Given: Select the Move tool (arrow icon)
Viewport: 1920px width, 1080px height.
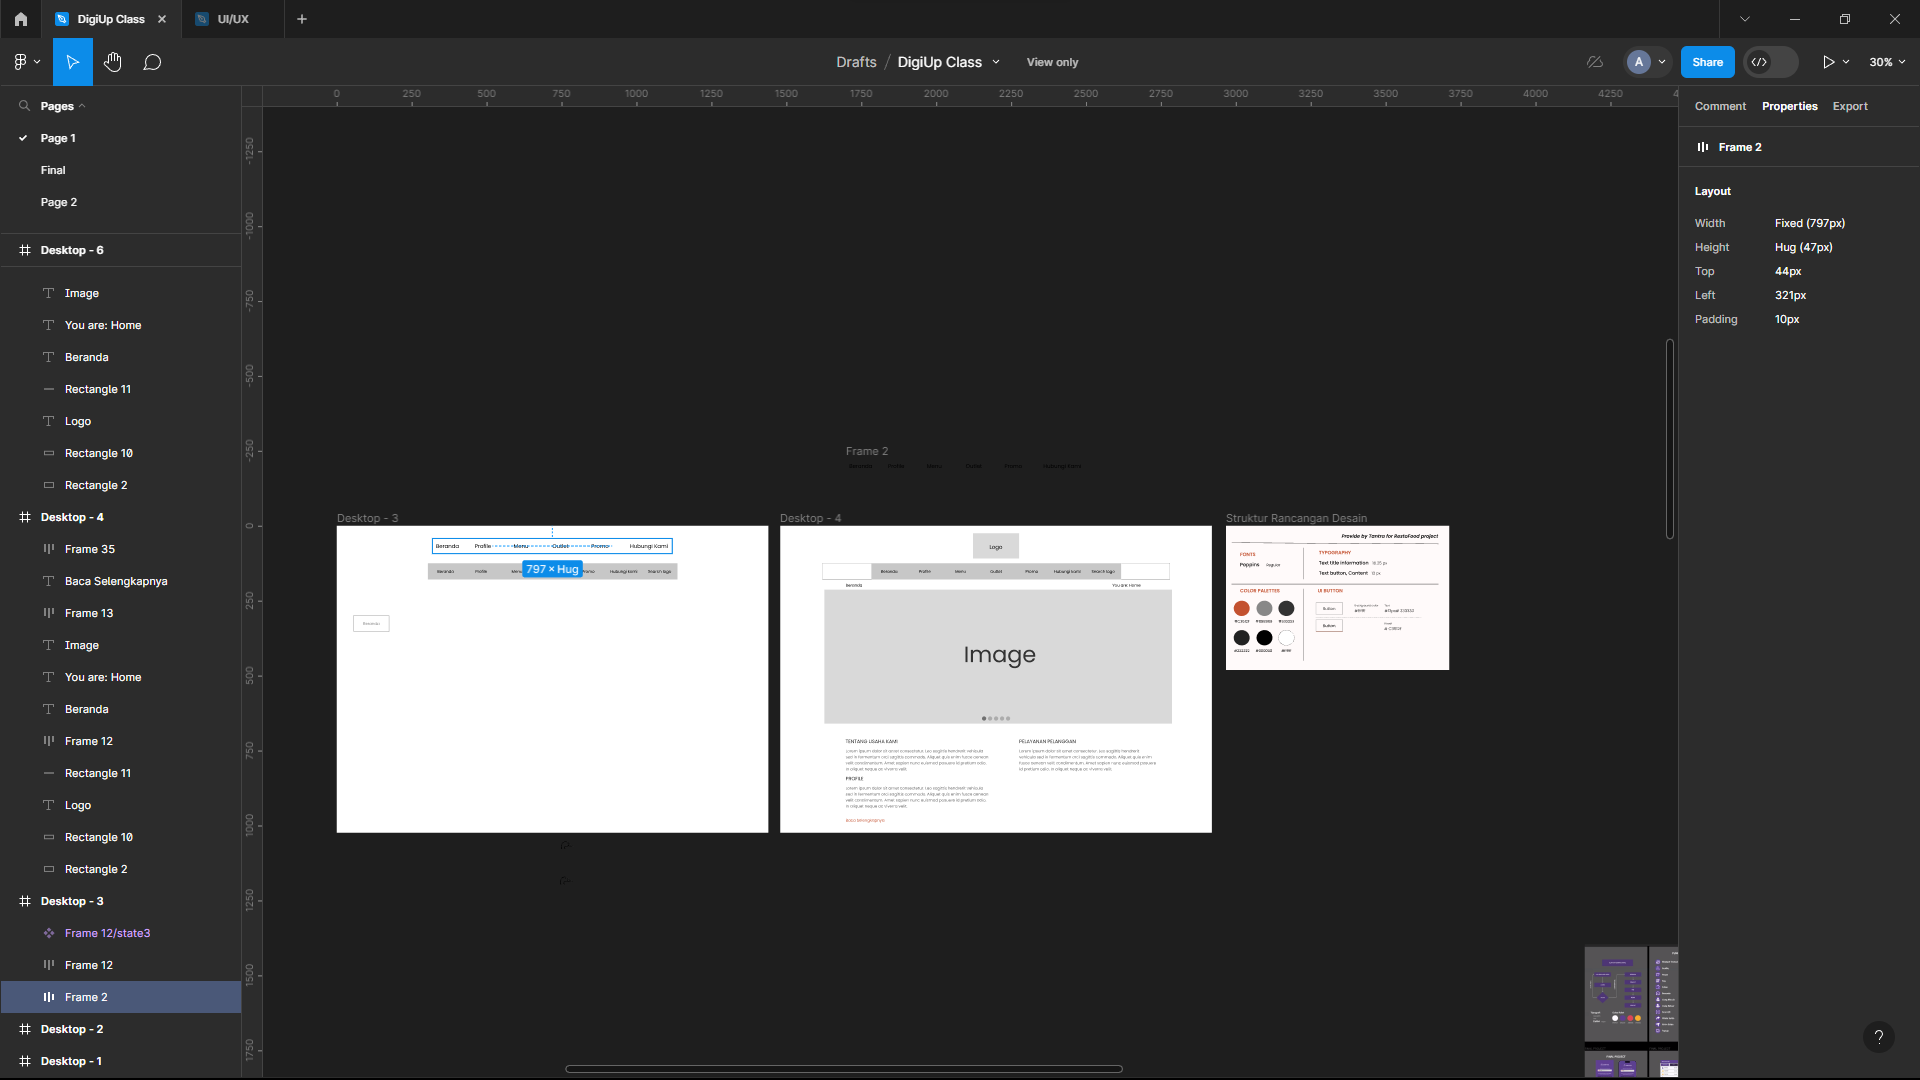Looking at the screenshot, I should click(73, 62).
